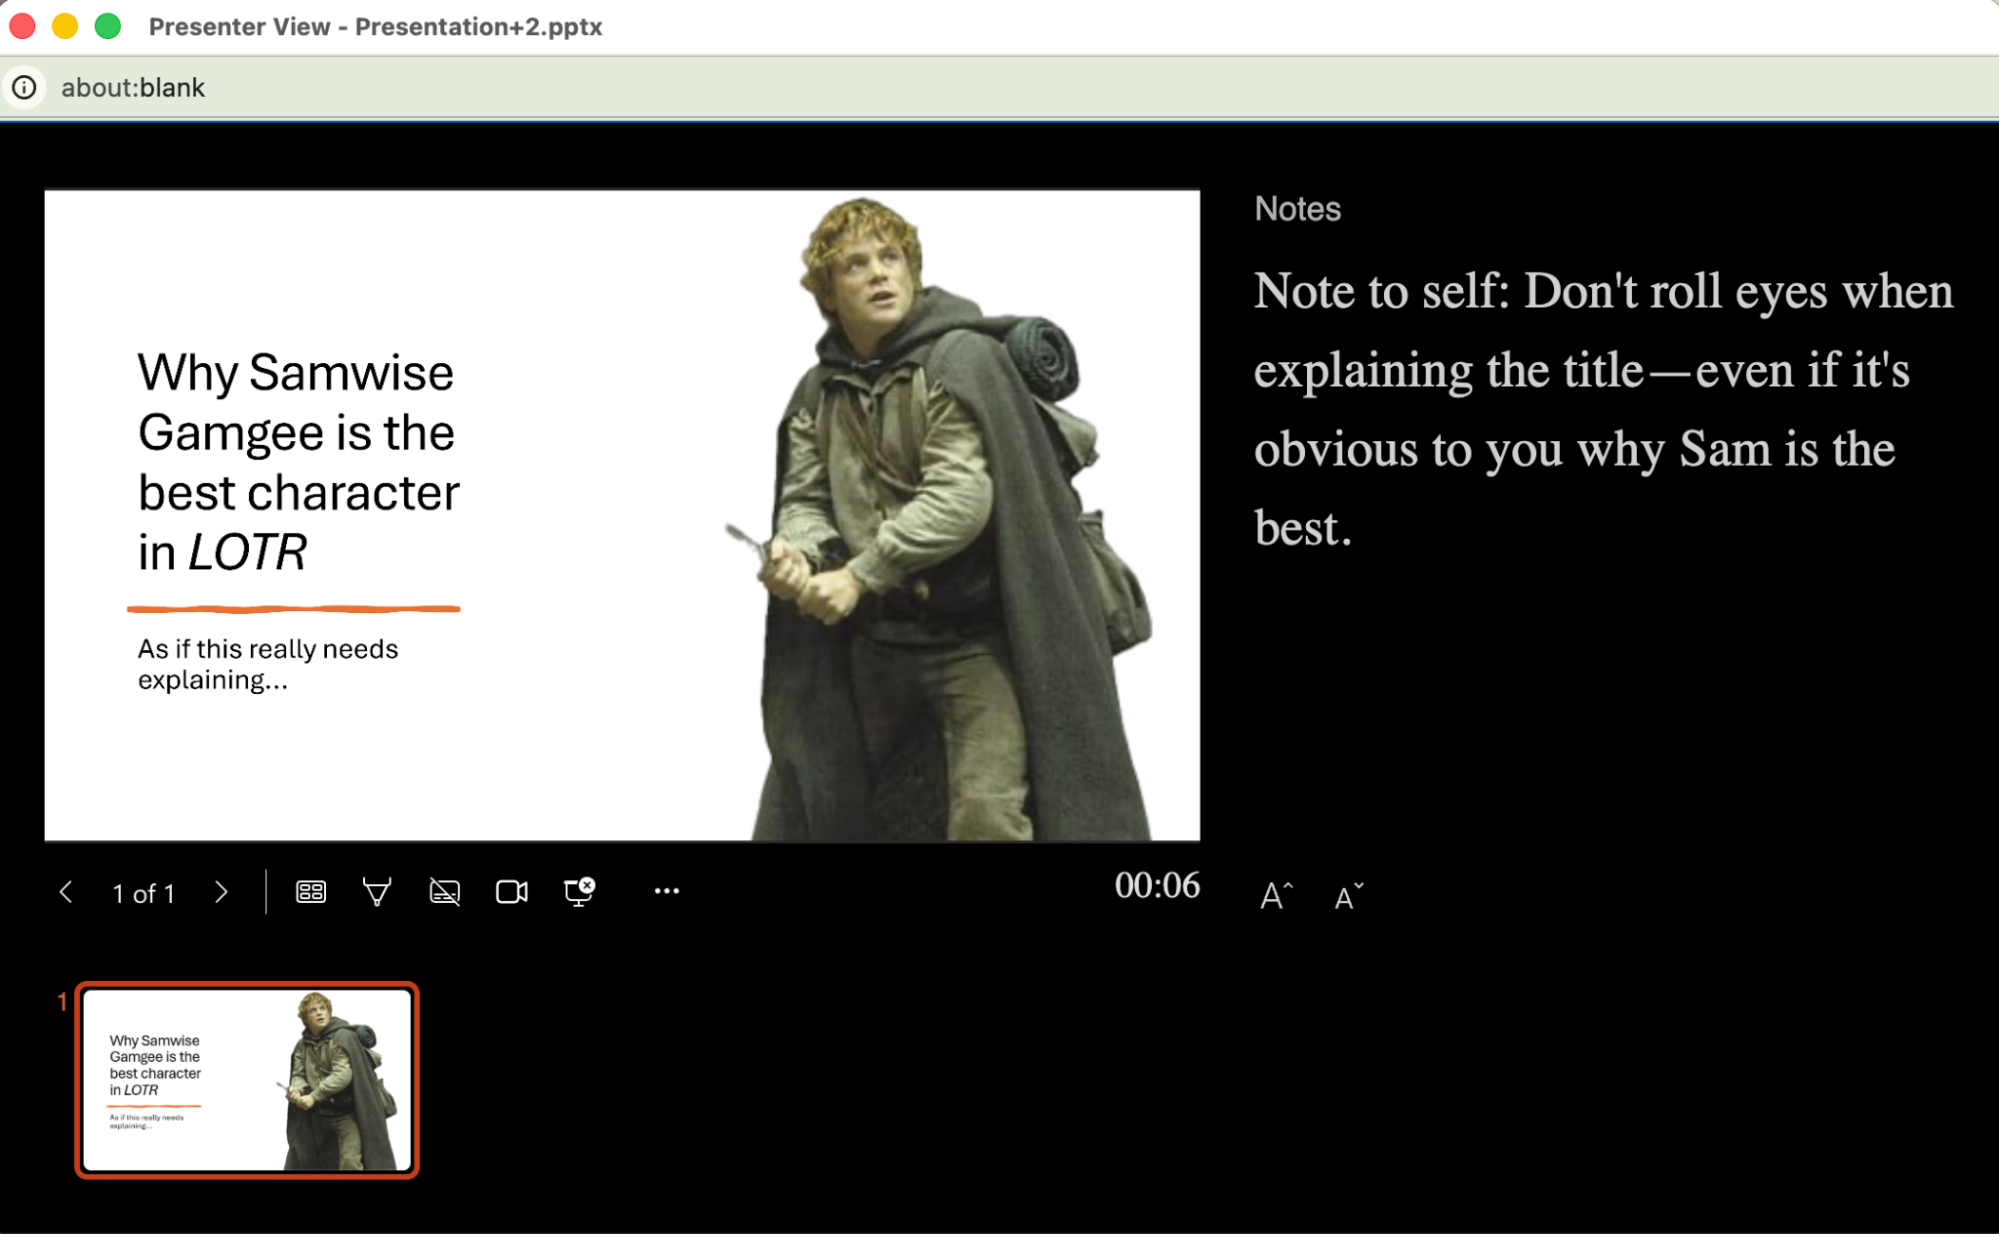
Task: Click the subtitle 'As if this really needs explaining...'
Action: coord(268,664)
